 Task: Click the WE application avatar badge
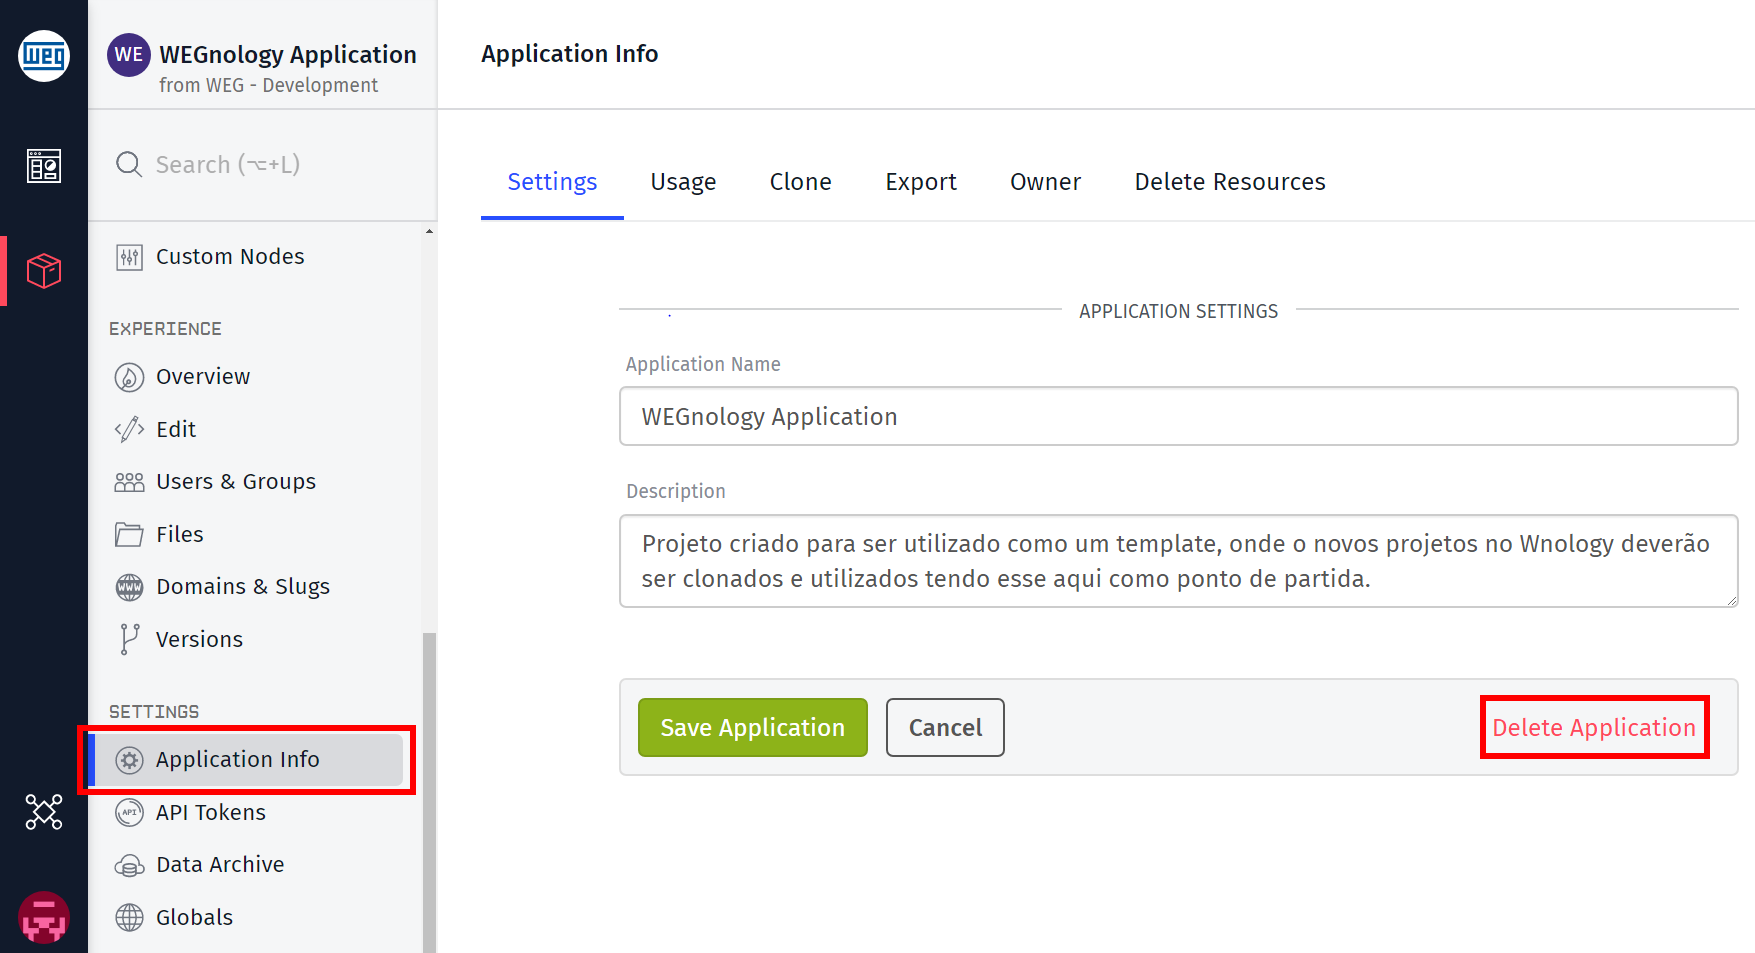tap(129, 55)
